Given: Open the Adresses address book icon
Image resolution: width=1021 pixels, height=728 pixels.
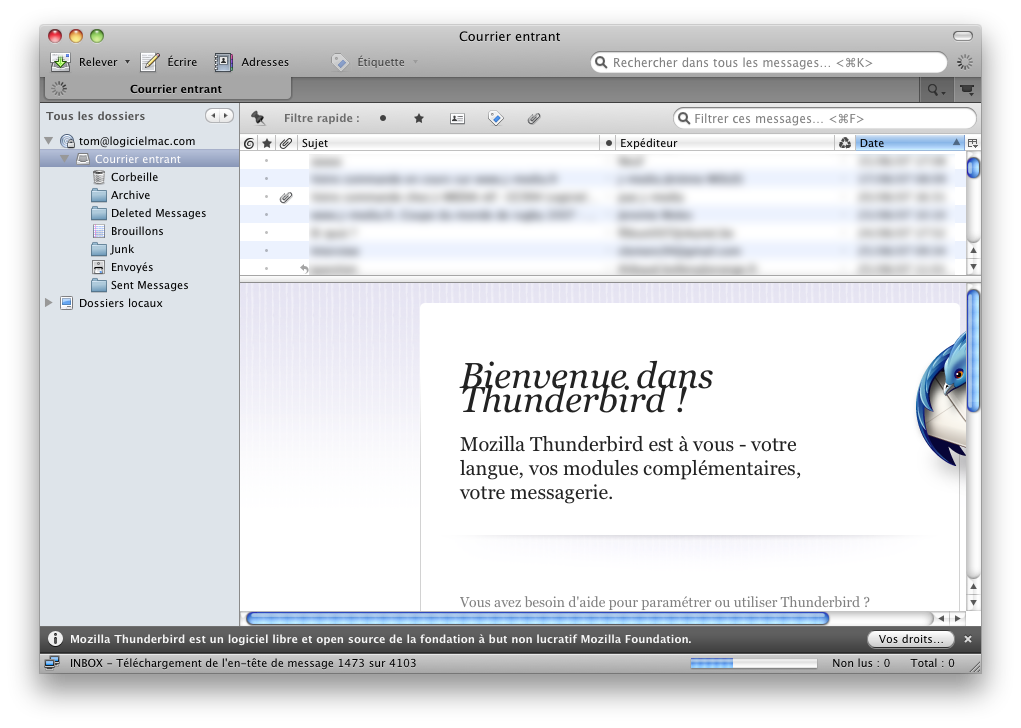Looking at the screenshot, I should [223, 62].
